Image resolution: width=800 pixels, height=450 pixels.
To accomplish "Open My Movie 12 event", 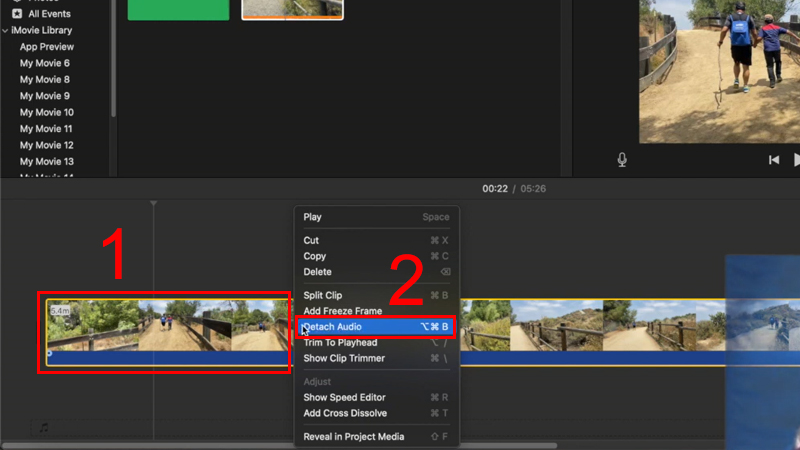I will point(47,145).
